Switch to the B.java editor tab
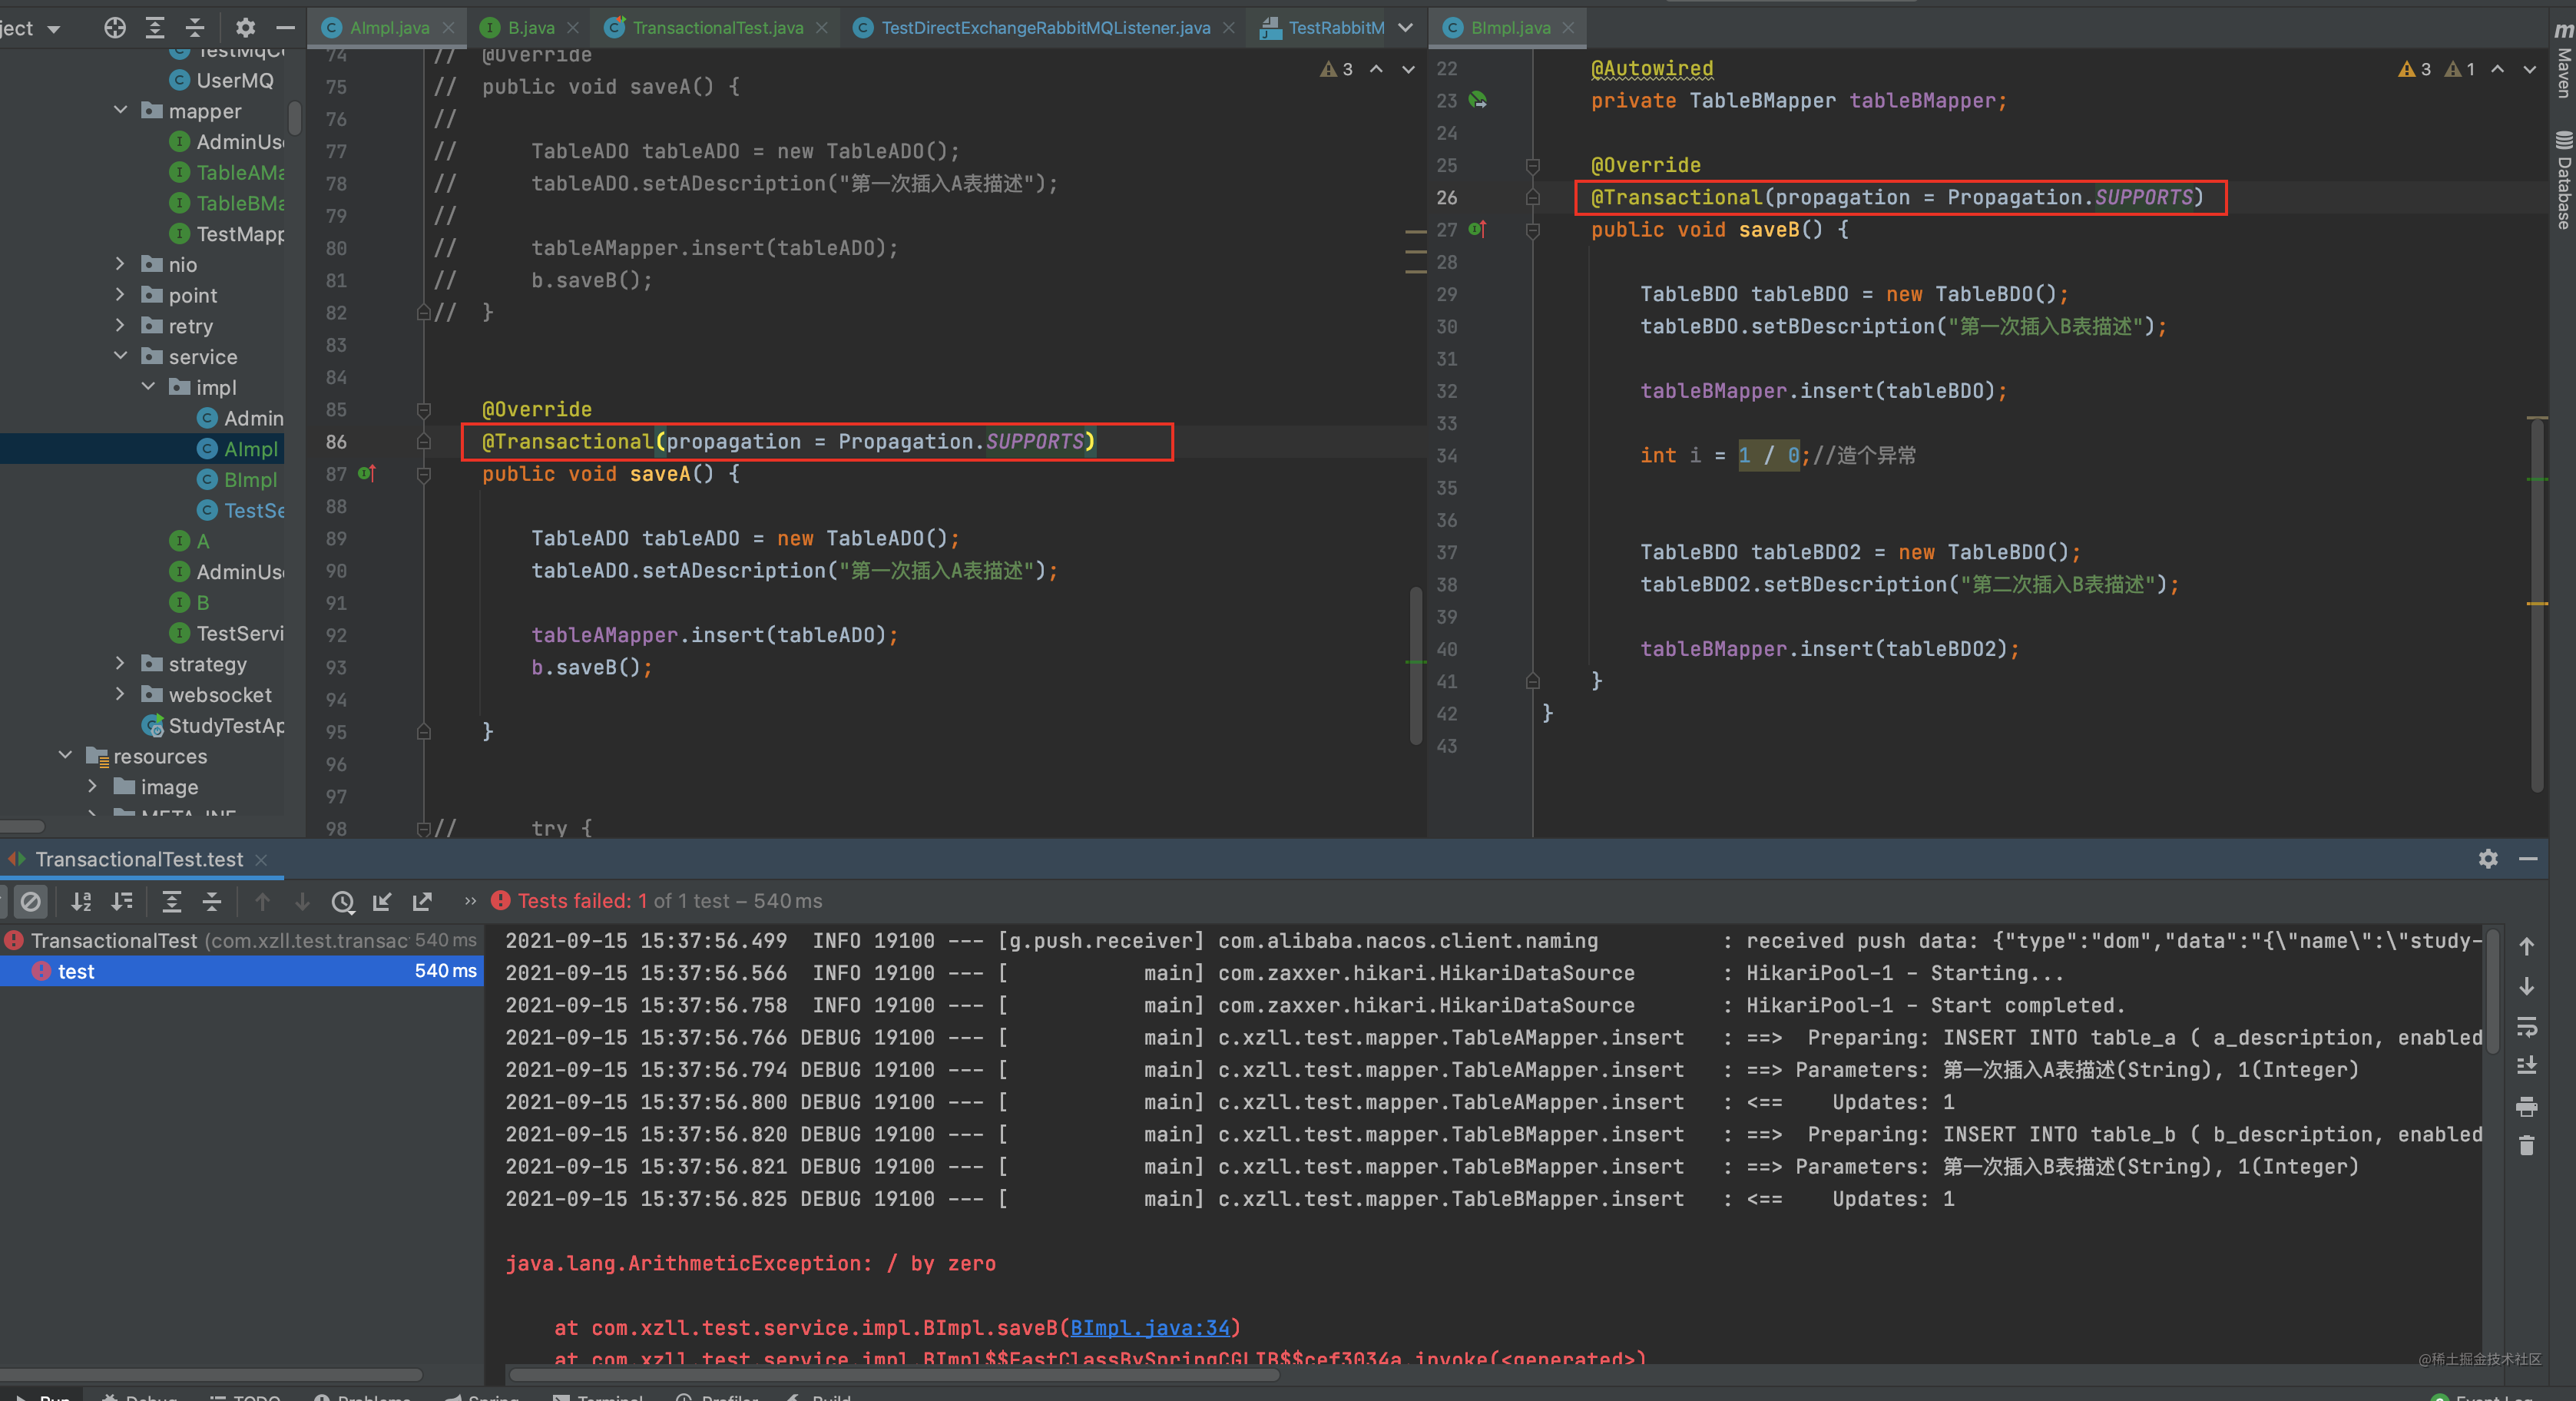 [530, 28]
